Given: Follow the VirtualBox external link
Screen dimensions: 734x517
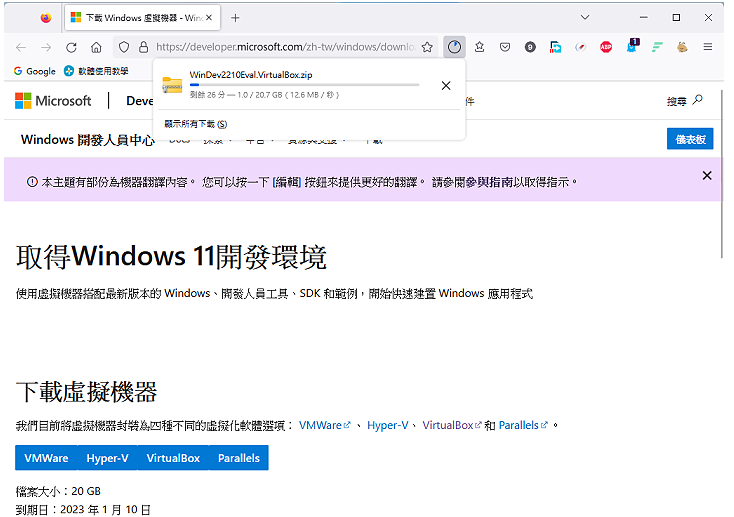Looking at the screenshot, I should (452, 425).
